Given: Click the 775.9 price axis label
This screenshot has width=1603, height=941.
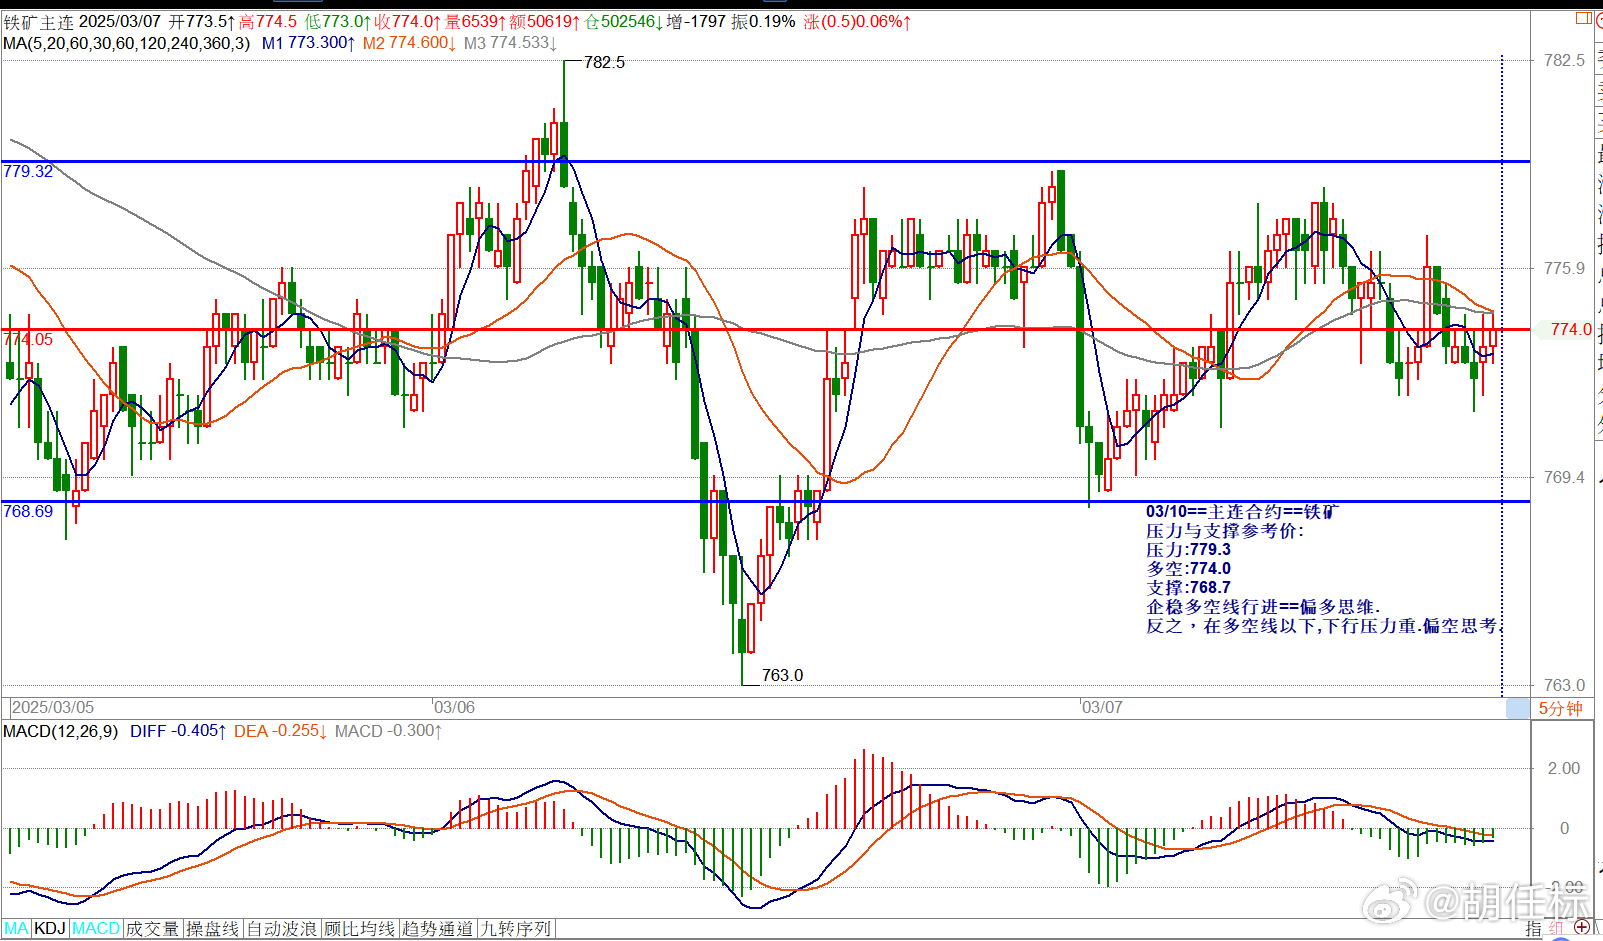Looking at the screenshot, I should pos(1564,268).
